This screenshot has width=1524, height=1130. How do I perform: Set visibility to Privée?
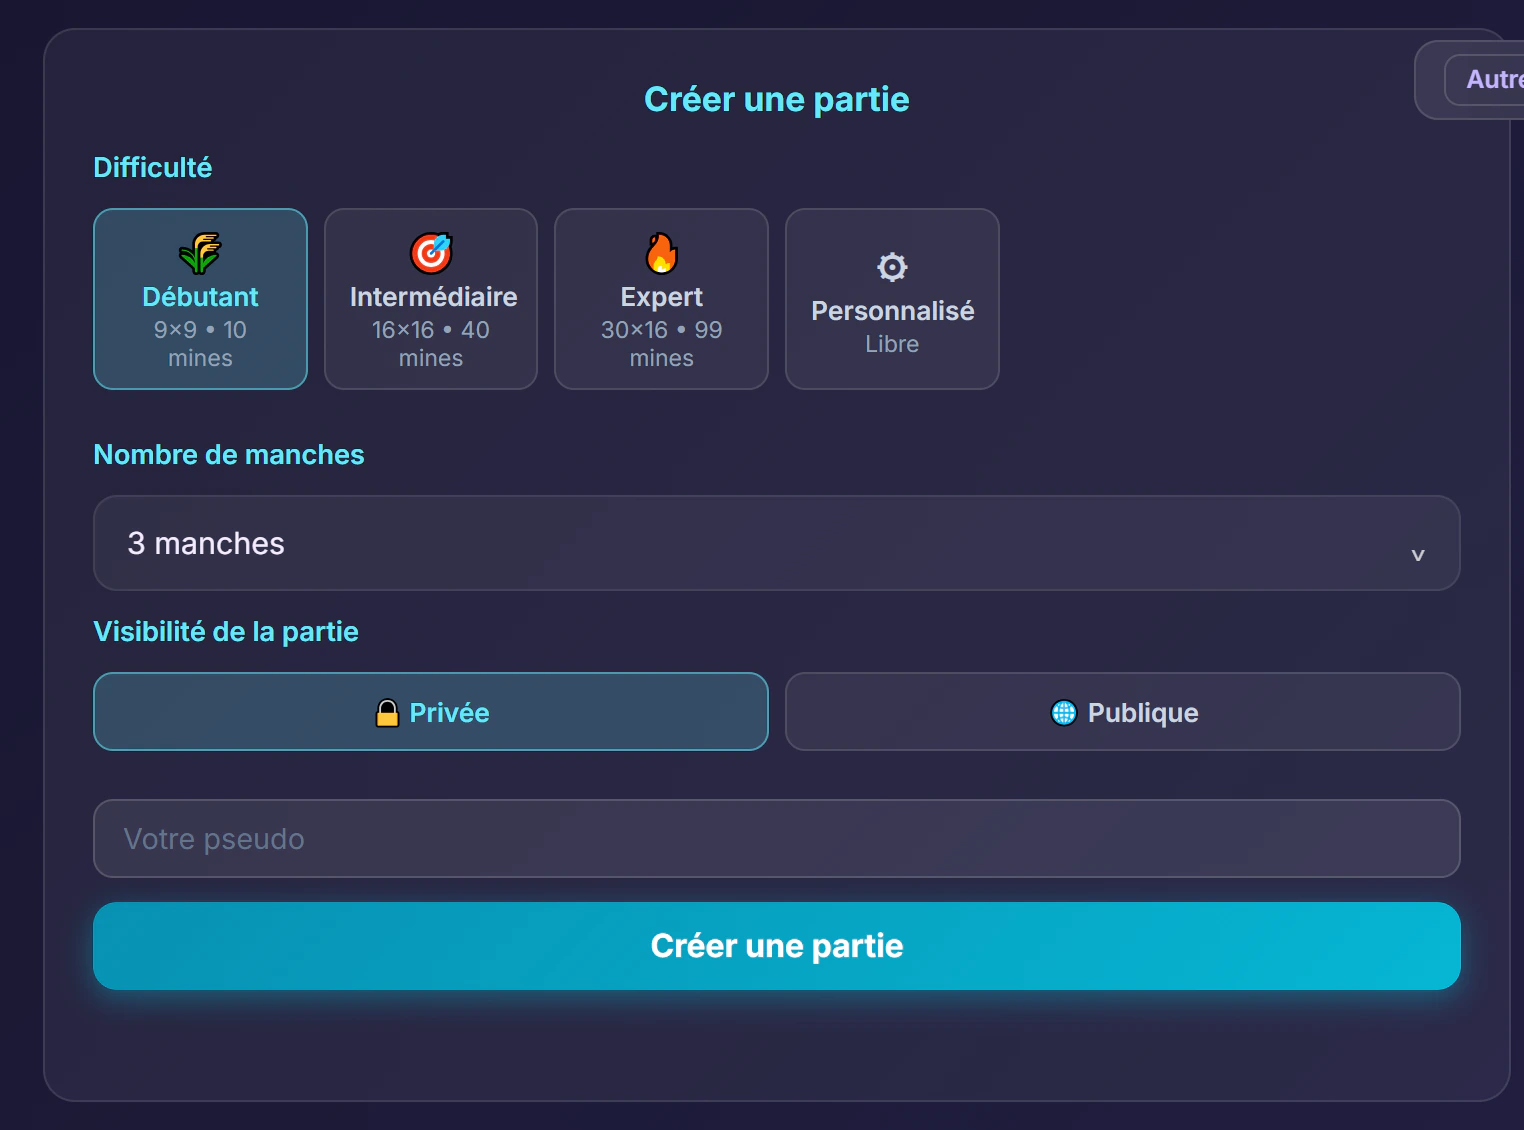pyautogui.click(x=431, y=712)
